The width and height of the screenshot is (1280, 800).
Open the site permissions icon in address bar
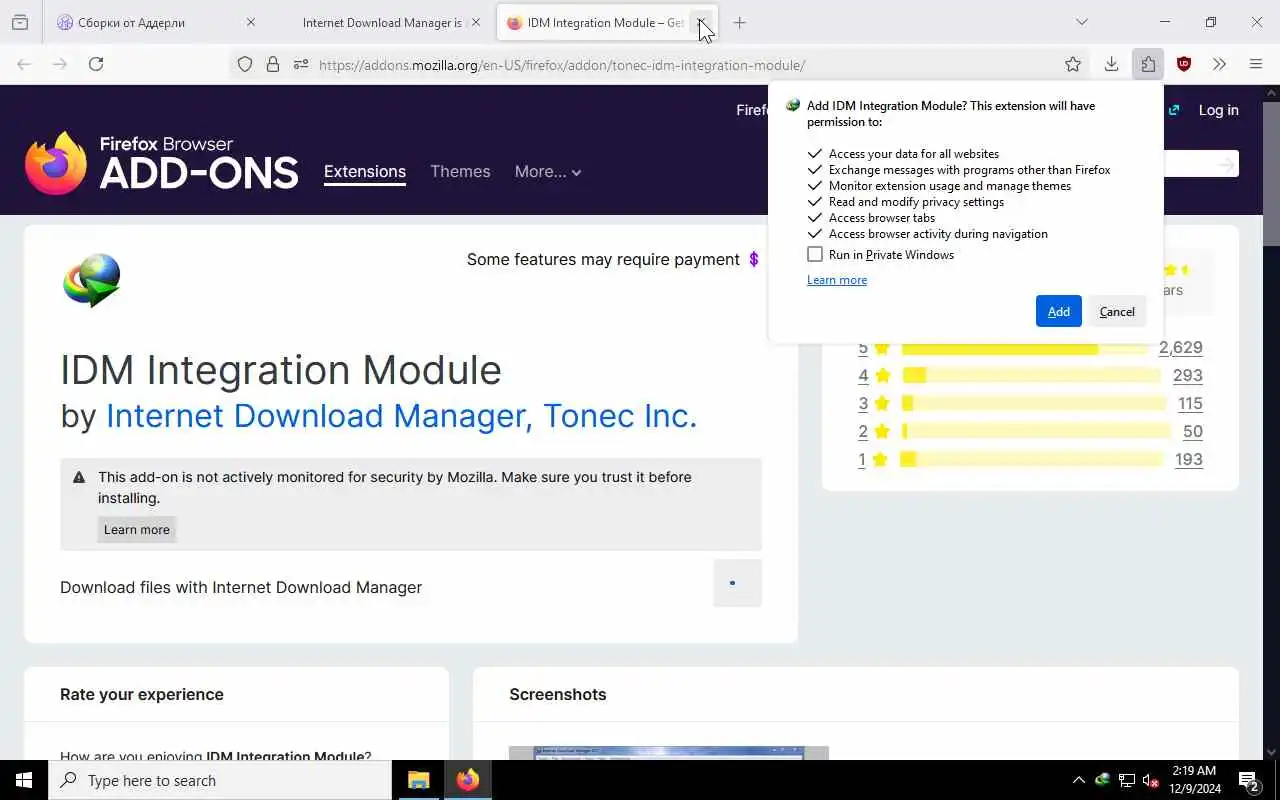300,65
